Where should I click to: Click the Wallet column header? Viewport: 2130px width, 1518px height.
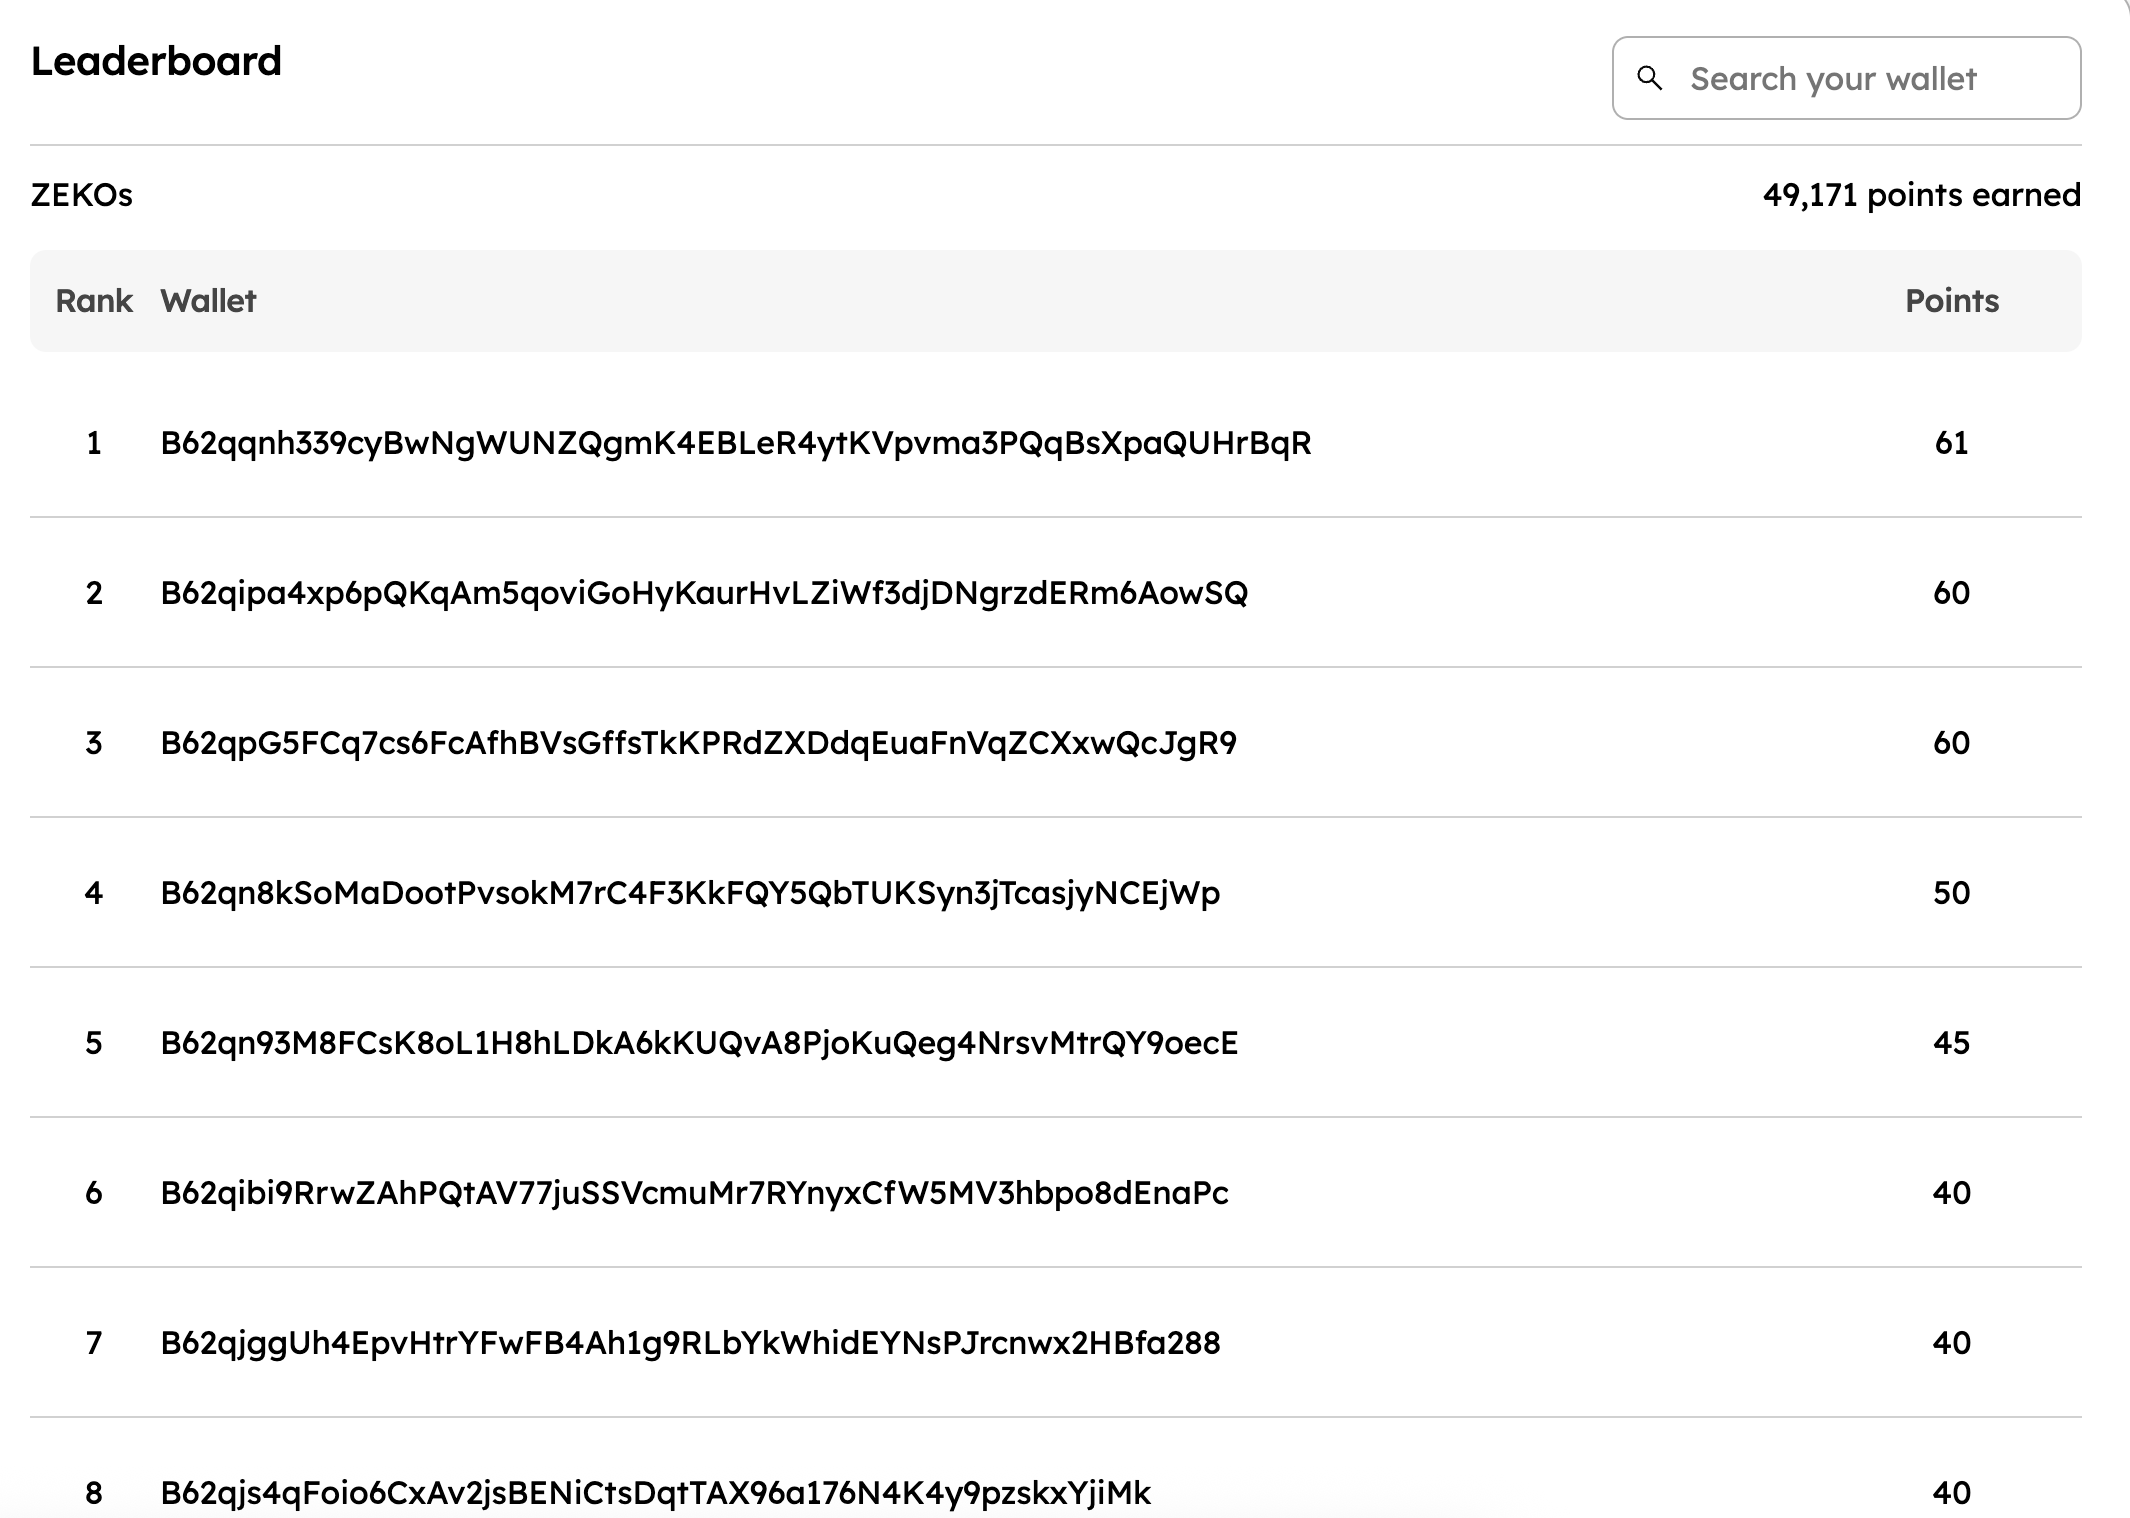point(208,301)
